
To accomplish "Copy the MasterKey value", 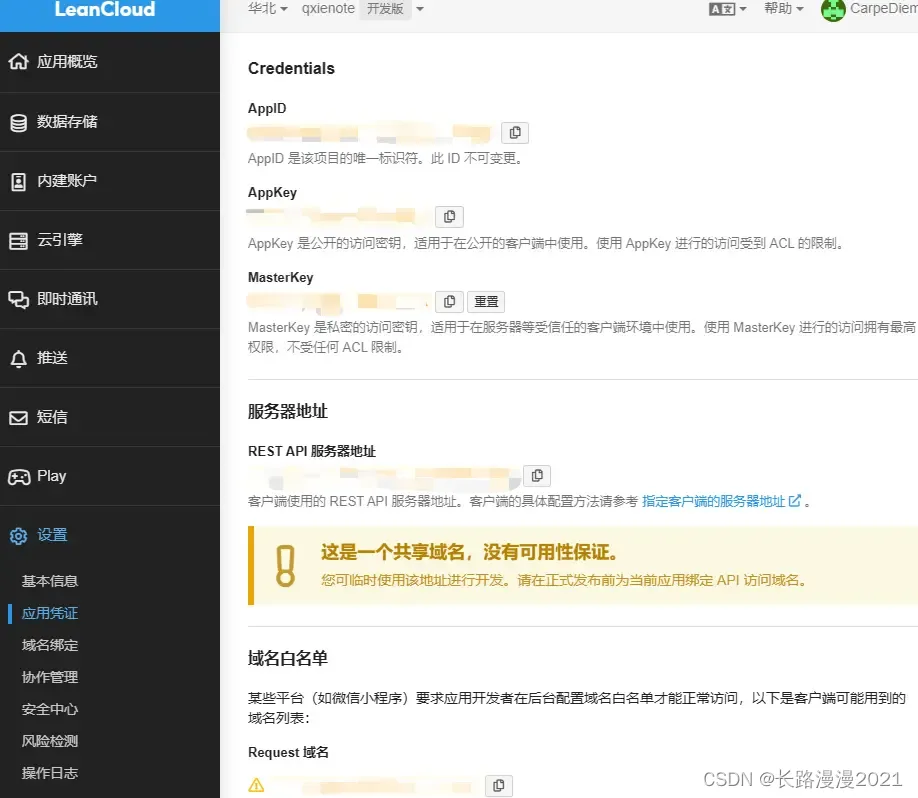I will coord(449,302).
